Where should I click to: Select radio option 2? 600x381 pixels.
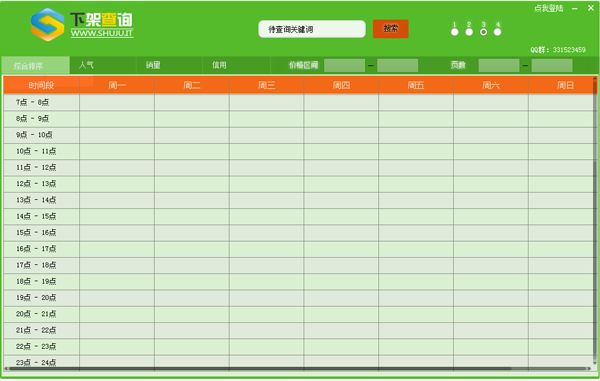469,32
